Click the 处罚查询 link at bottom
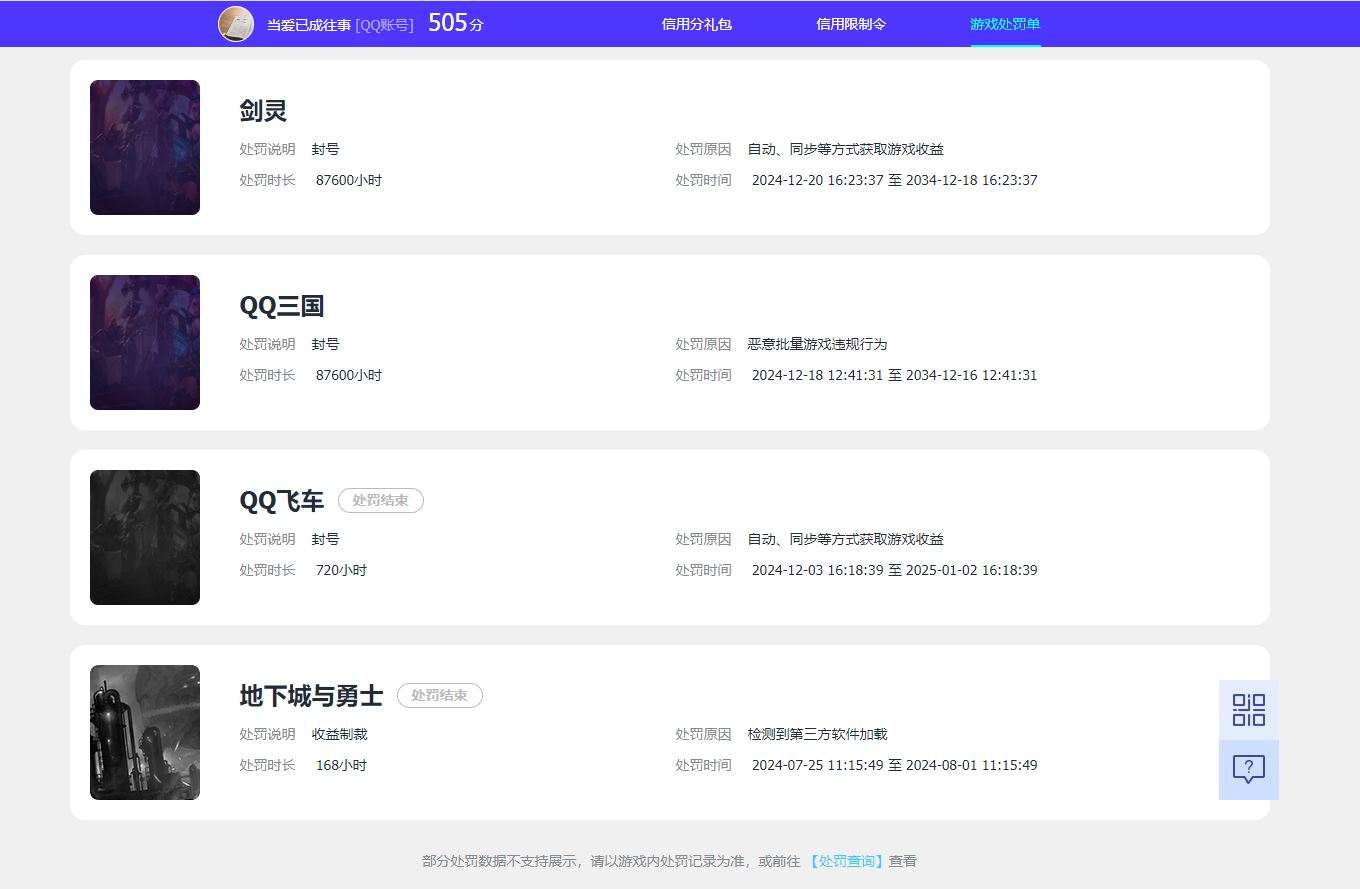Screen dimensions: 1360x889 [x=847, y=861]
